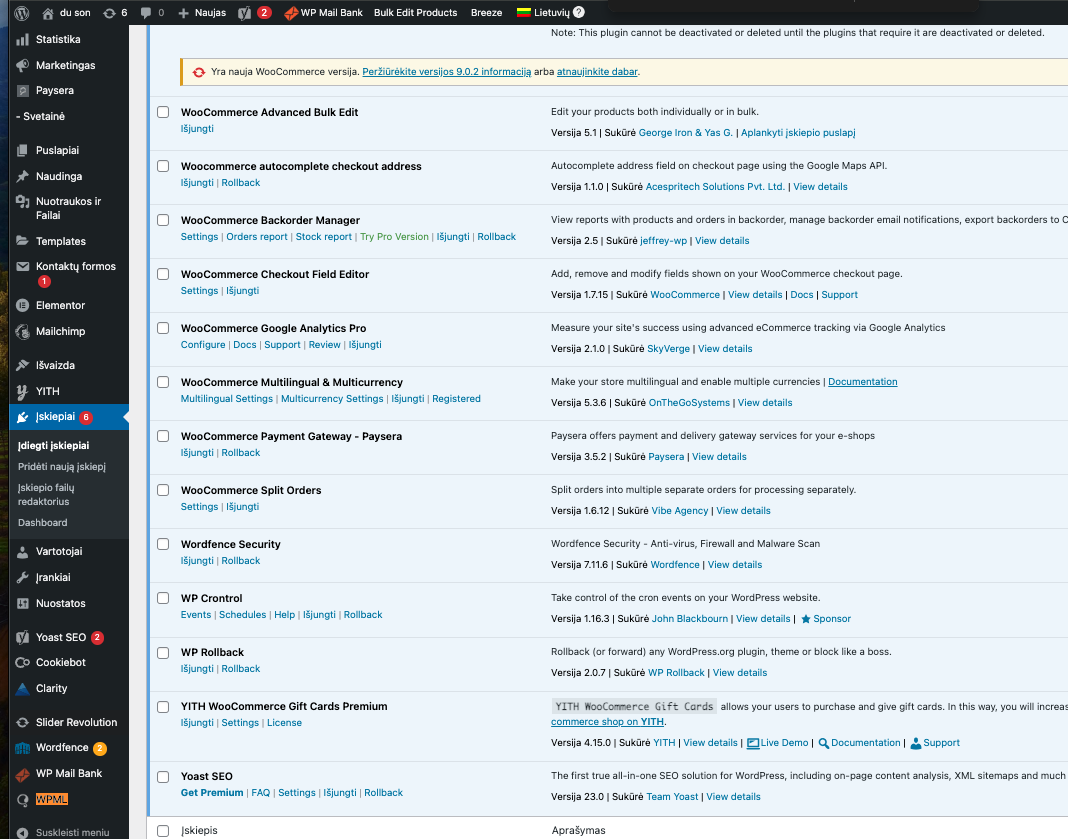The width and height of the screenshot is (1068, 839).
Task: Open Dashboard submenu under Įskiepiai
Action: click(43, 522)
